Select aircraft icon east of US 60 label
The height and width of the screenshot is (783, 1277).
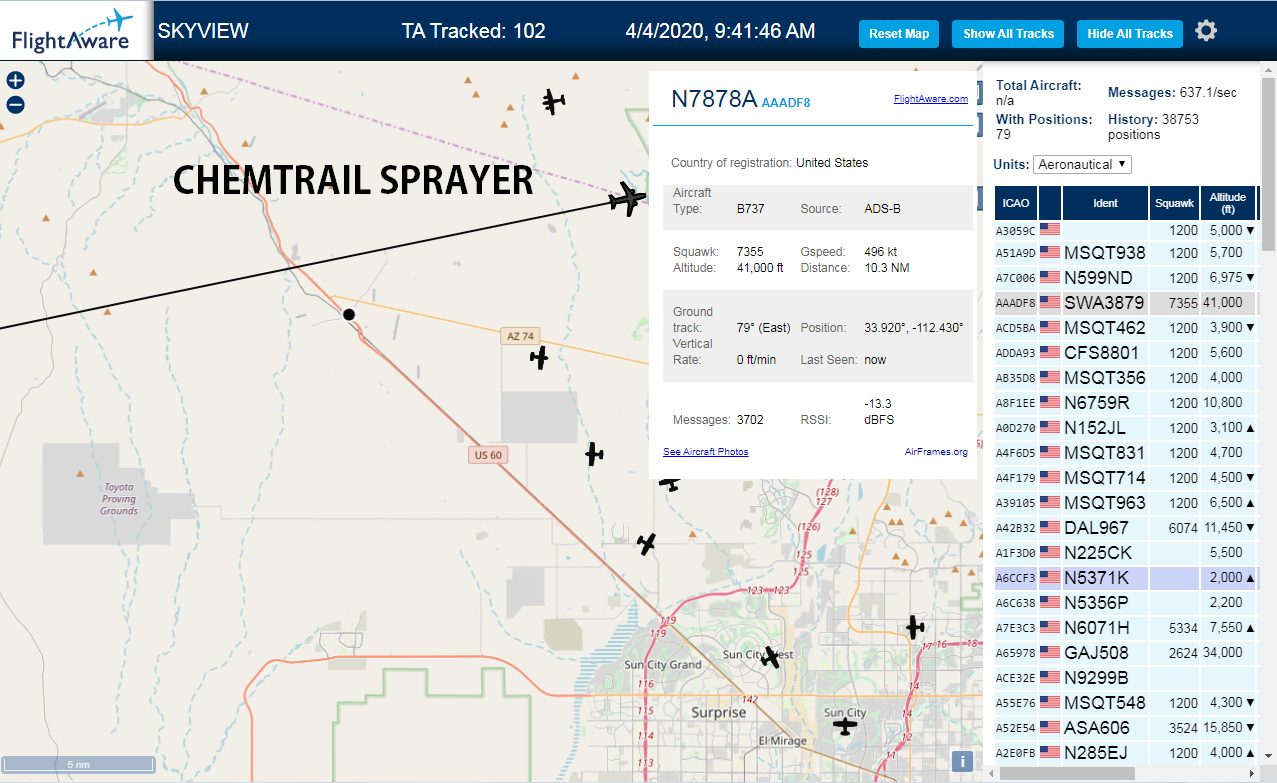tap(595, 454)
